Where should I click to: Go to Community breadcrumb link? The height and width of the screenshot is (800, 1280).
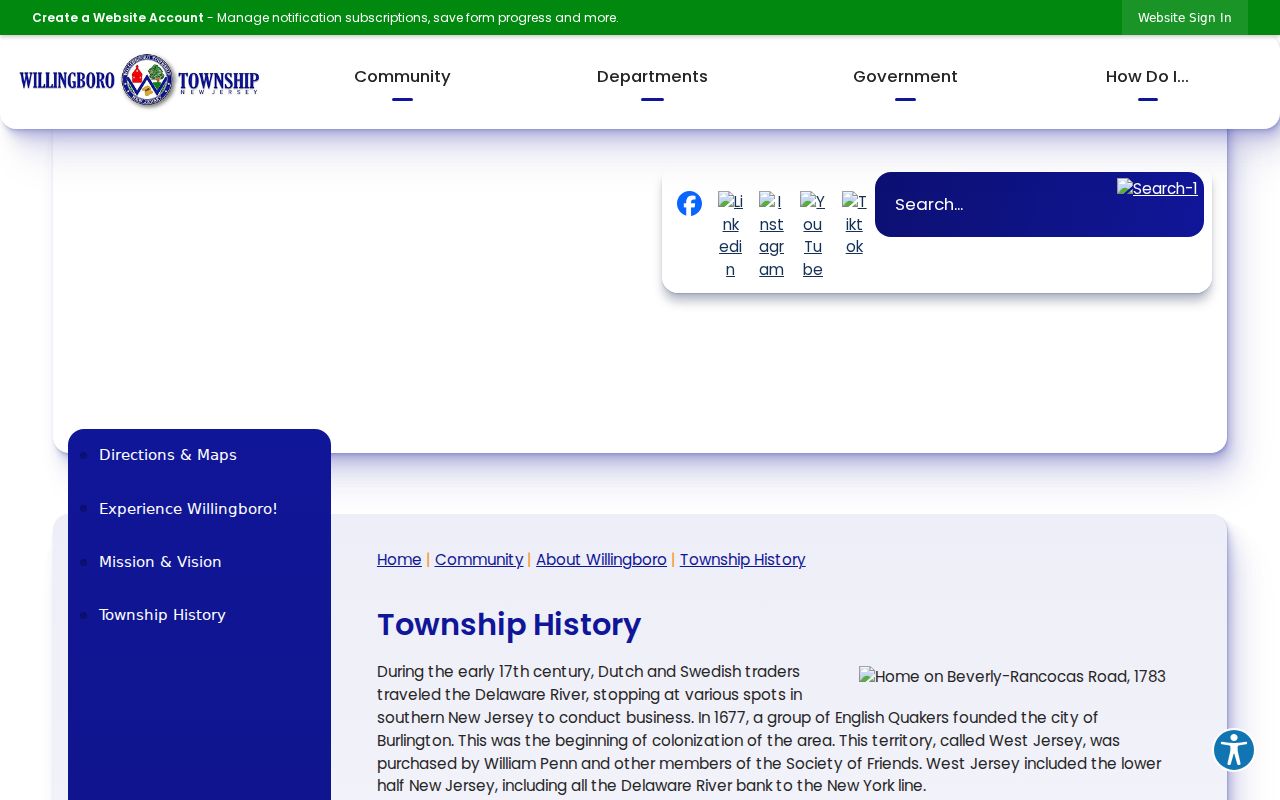pos(479,560)
